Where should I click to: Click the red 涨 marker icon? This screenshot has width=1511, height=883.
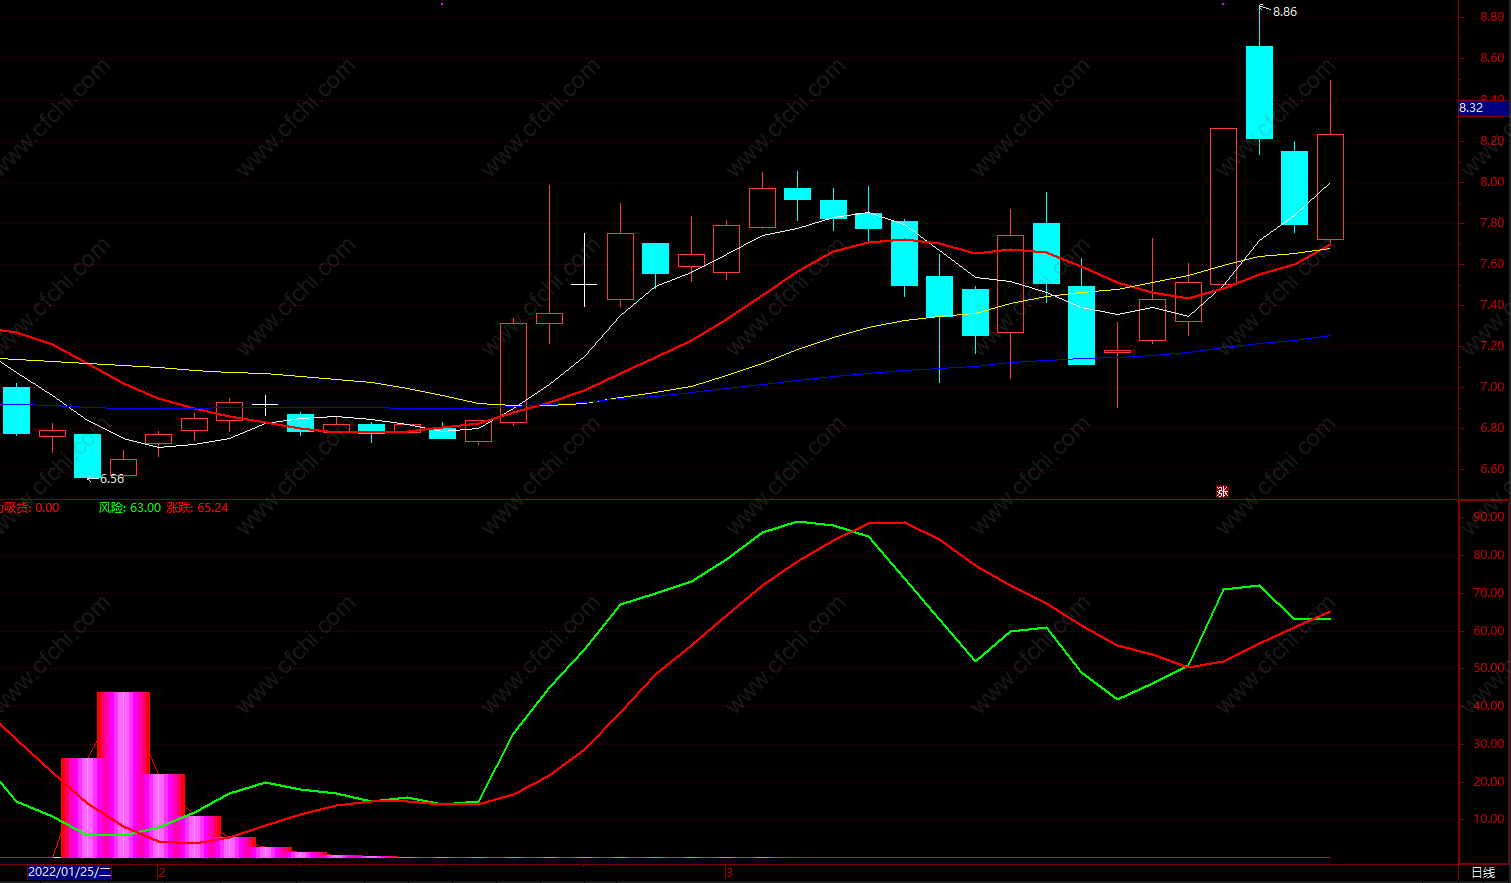point(1221,491)
